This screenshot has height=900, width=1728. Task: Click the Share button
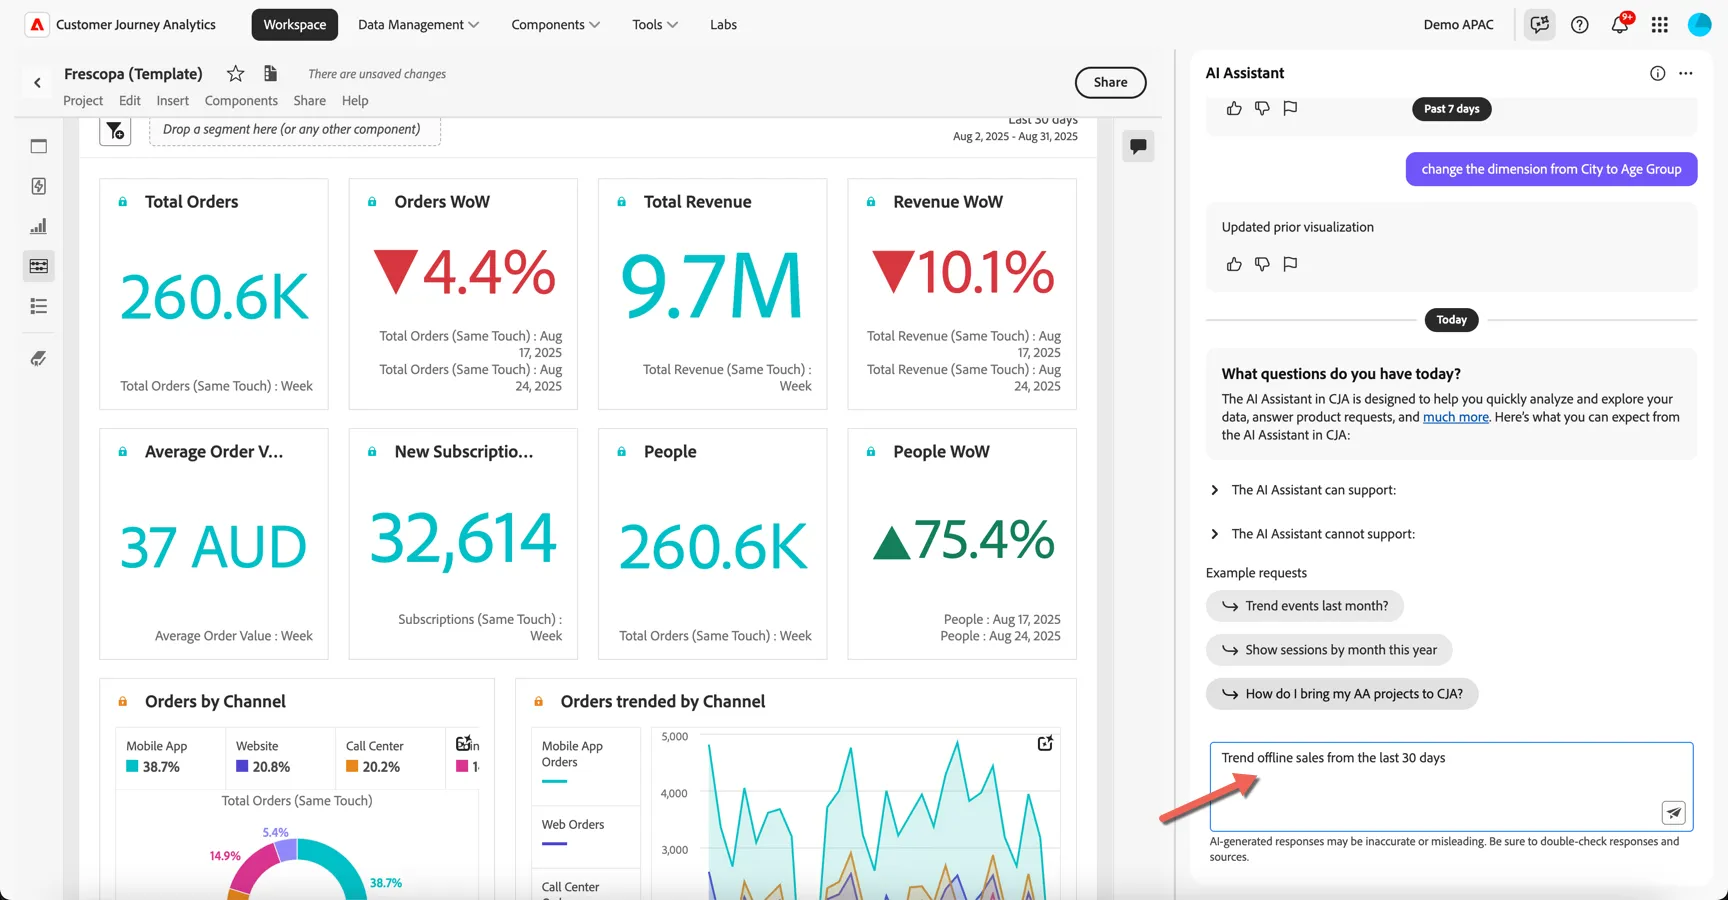click(1110, 82)
